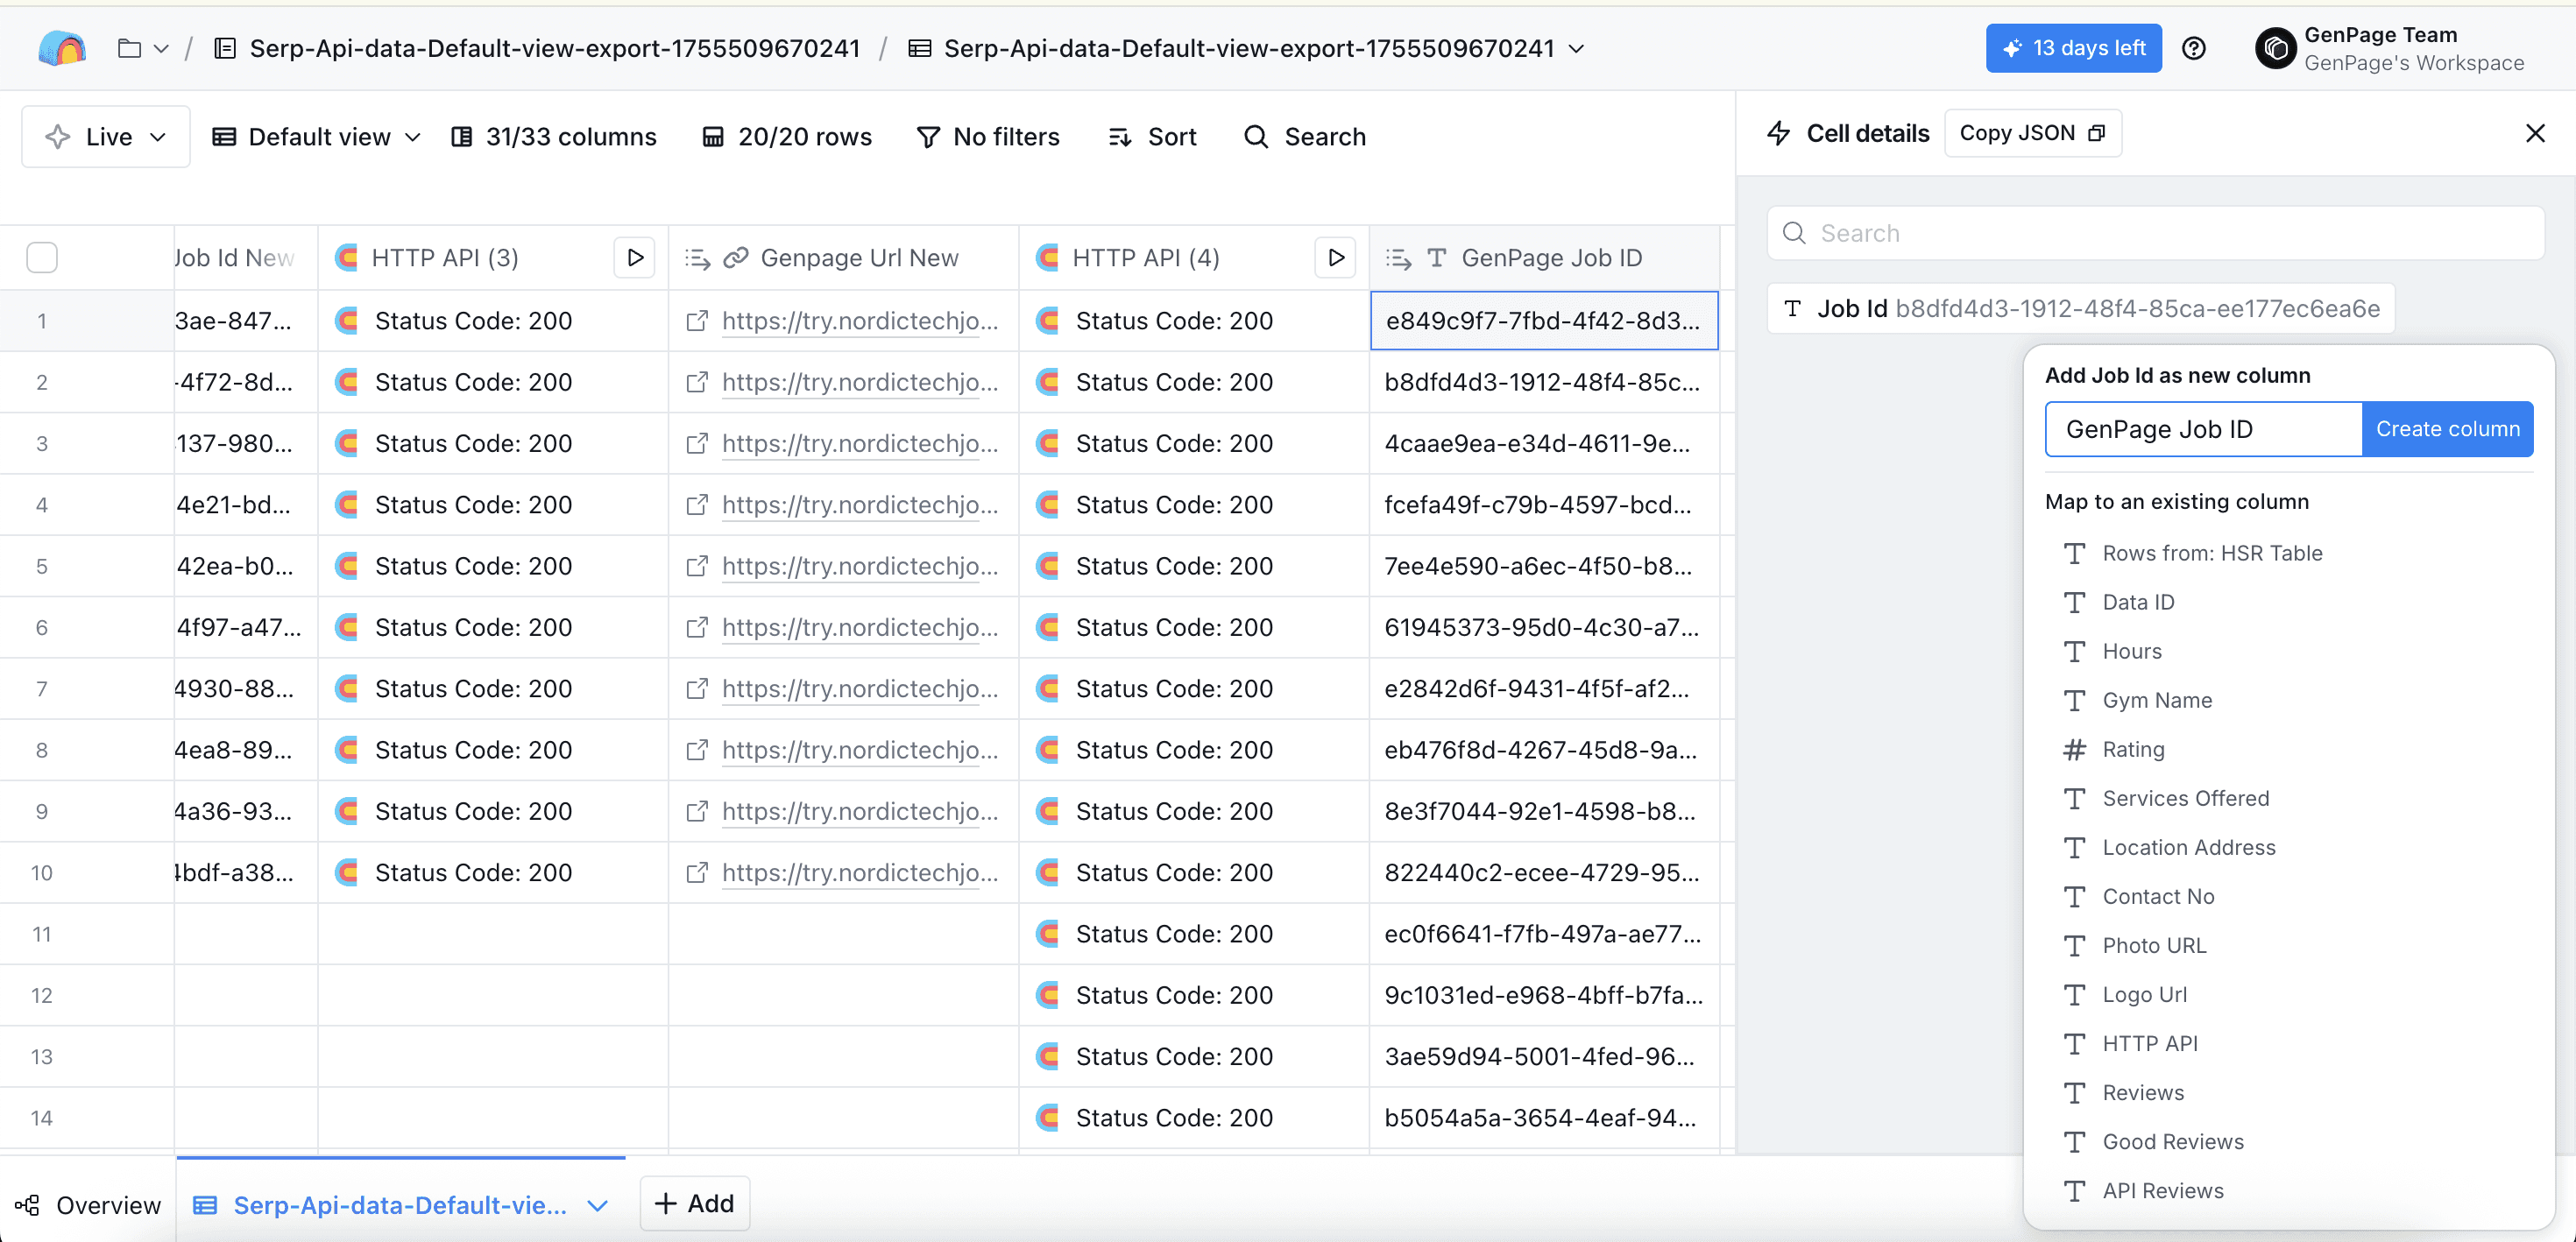Expand the folder breadcrumb chevron
The width and height of the screenshot is (2576, 1242).
pos(161,48)
